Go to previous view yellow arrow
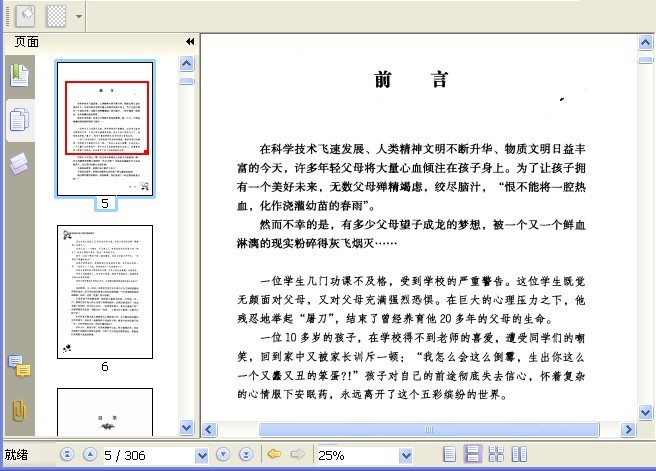656x471 pixels. pyautogui.click(x=274, y=454)
